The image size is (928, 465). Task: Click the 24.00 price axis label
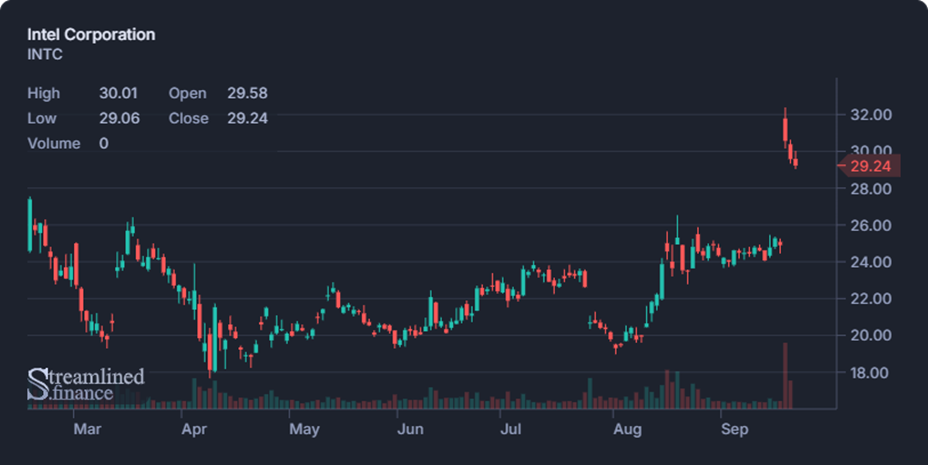coord(871,261)
